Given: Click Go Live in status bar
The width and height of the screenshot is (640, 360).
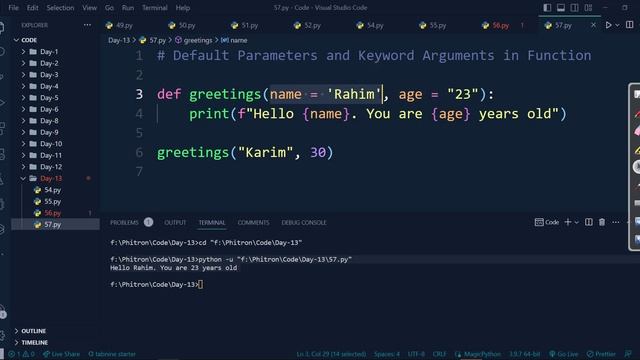Looking at the screenshot, I should pyautogui.click(x=564, y=354).
